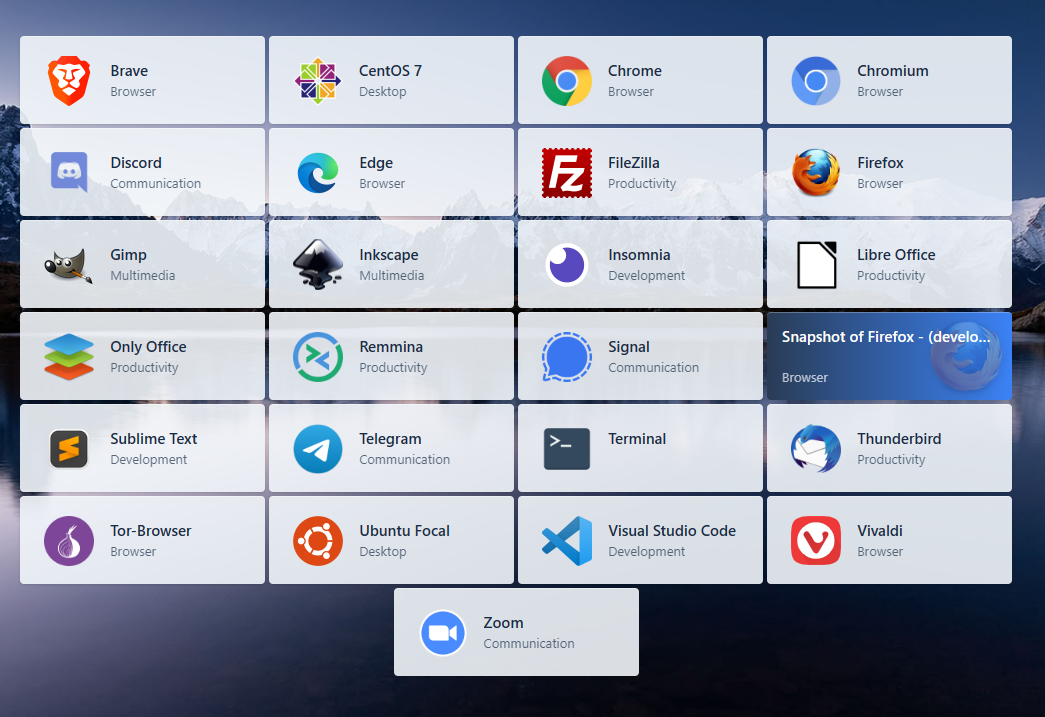Click the Zoom camera icon
Screen dimensions: 1045x717
[443, 633]
